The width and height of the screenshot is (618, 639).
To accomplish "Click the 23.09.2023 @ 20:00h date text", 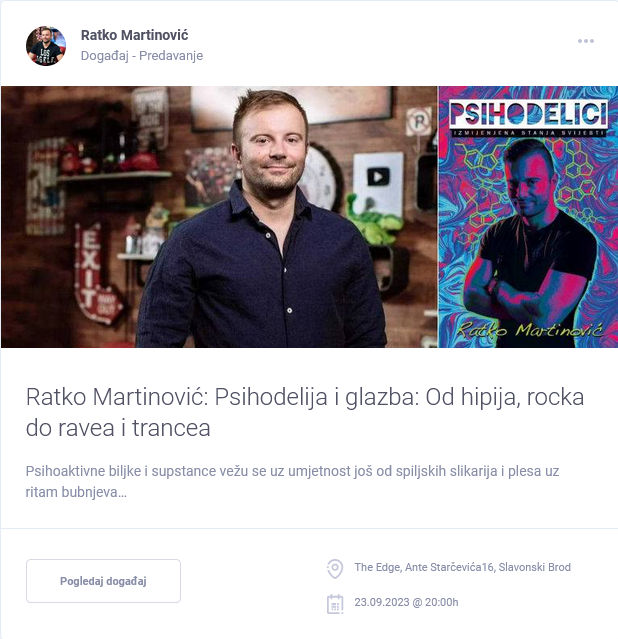I will (406, 602).
